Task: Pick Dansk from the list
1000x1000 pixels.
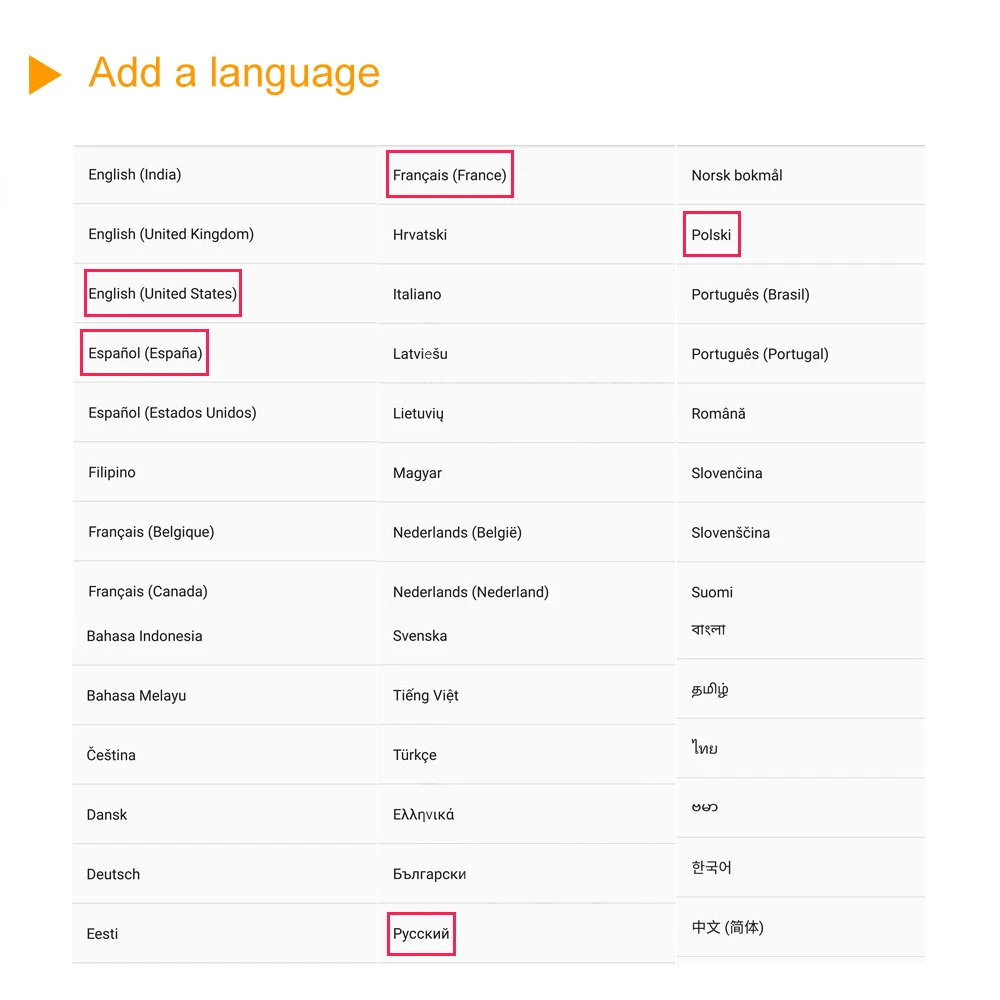Action: [x=107, y=814]
